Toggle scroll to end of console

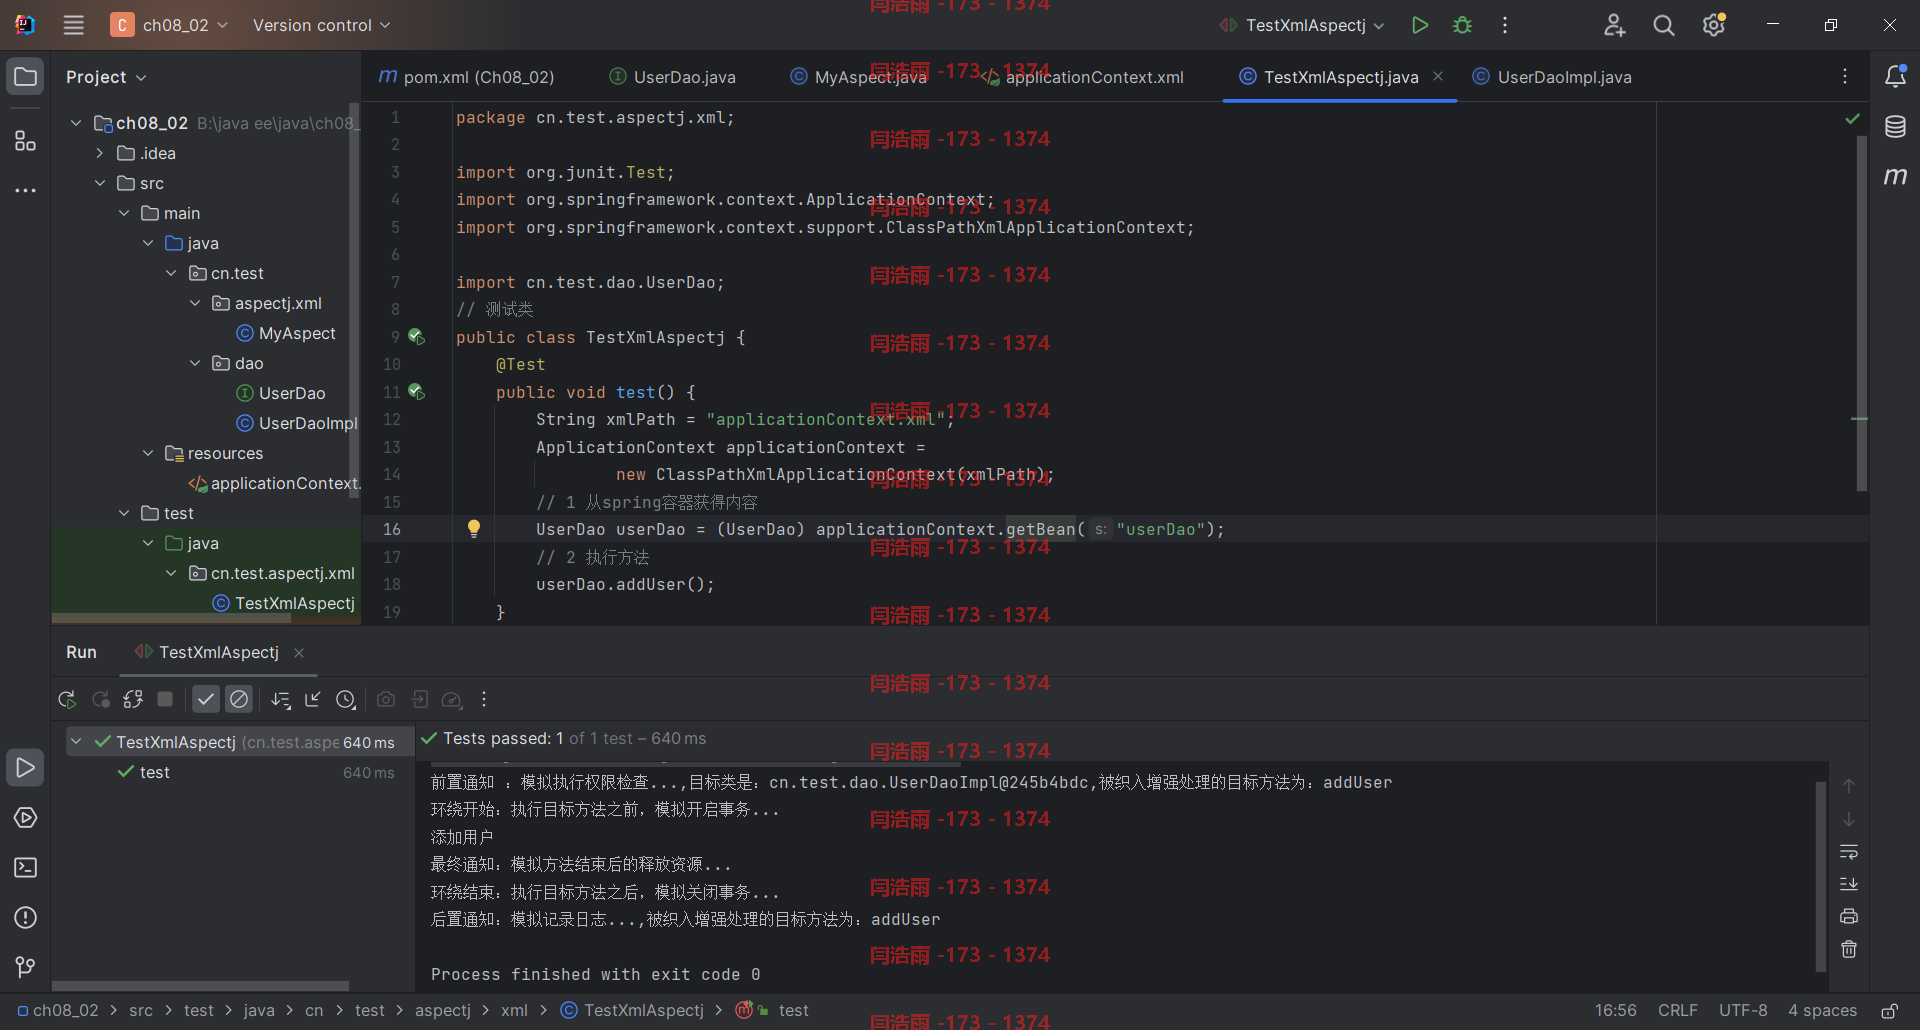pos(1849,885)
